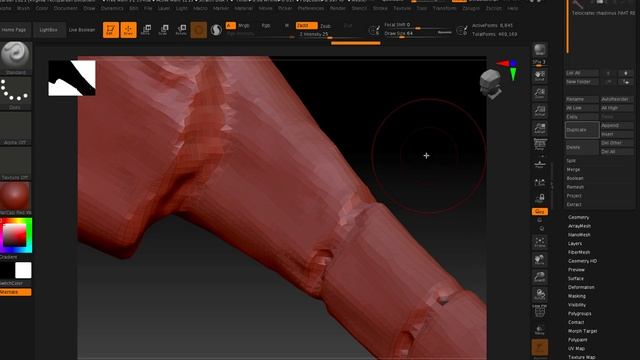Image resolution: width=640 pixels, height=360 pixels.
Task: Toggle the lock camera icon
Action: pos(540,198)
